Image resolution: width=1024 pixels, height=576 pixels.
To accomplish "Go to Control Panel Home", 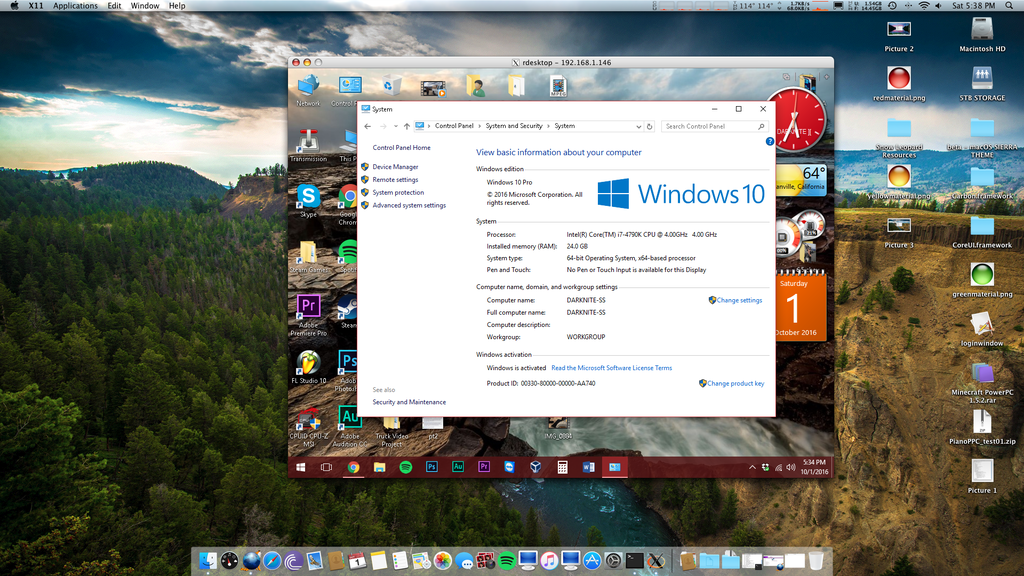I will tap(401, 148).
